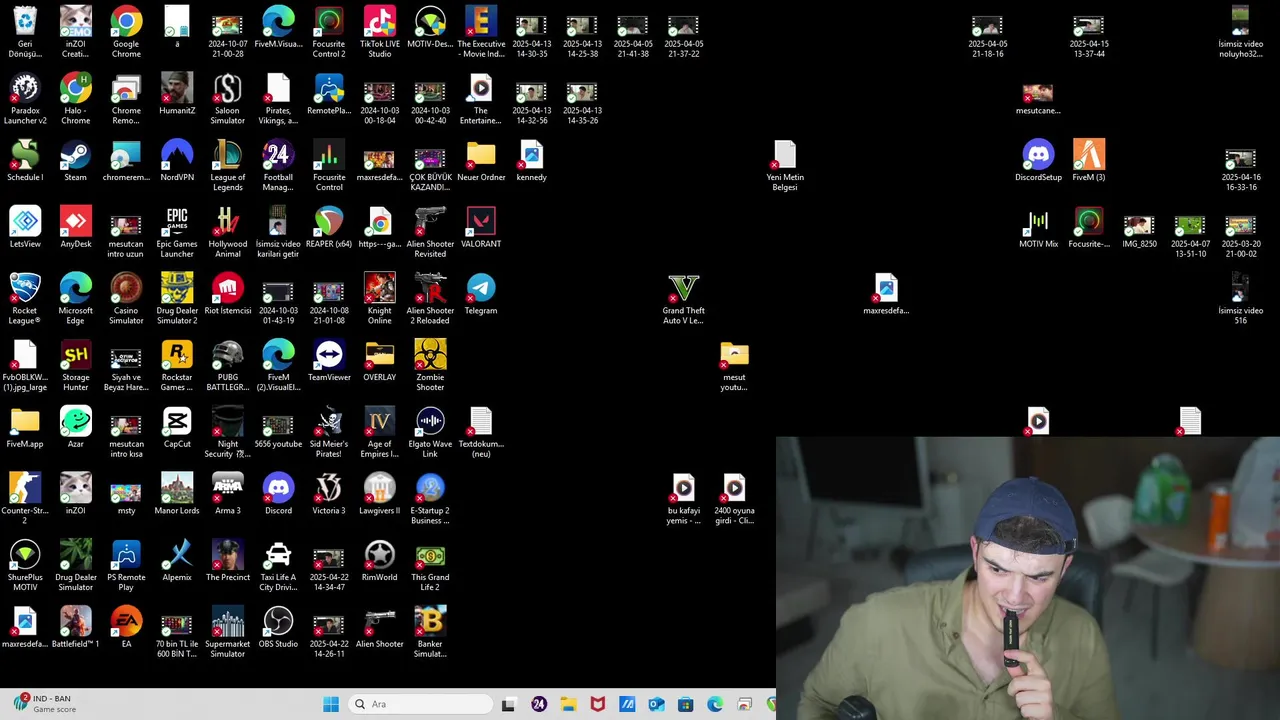The width and height of the screenshot is (1280, 720).
Task: Open the Recycle Bin (Geri Dönüşüm) icon
Action: pyautogui.click(x=25, y=32)
